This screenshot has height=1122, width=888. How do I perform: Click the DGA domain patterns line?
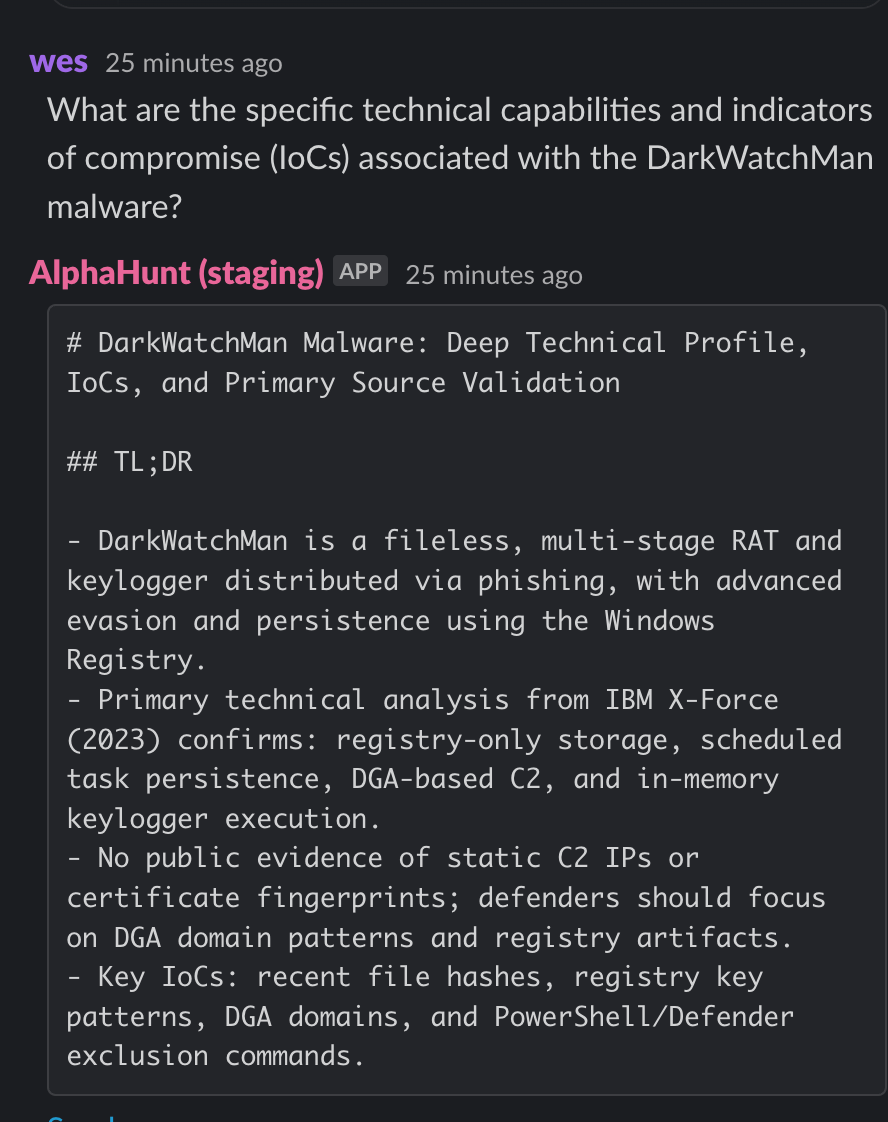click(429, 937)
